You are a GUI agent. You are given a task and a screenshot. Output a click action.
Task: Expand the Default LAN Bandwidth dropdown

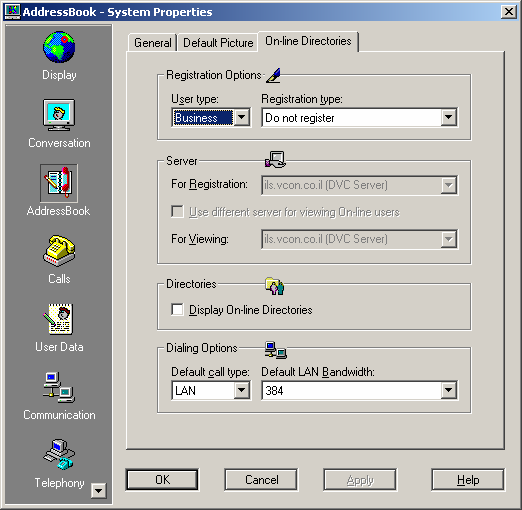449,390
